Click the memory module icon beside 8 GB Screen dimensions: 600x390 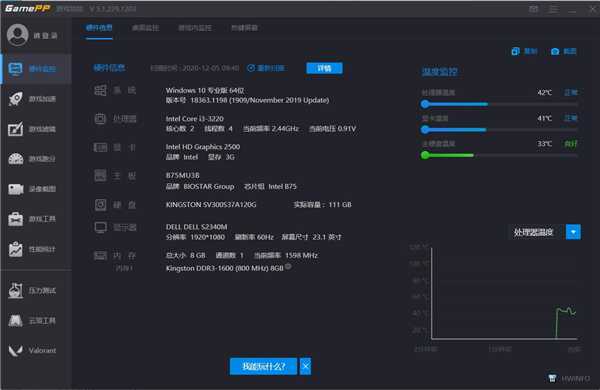click(x=100, y=255)
